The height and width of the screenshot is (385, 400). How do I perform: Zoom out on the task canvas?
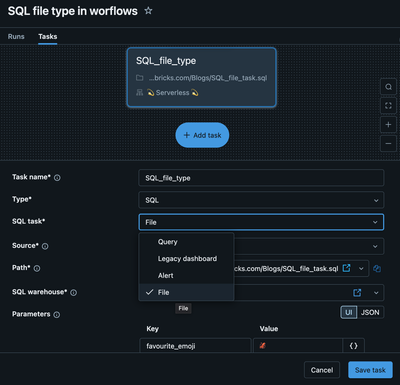click(x=388, y=144)
